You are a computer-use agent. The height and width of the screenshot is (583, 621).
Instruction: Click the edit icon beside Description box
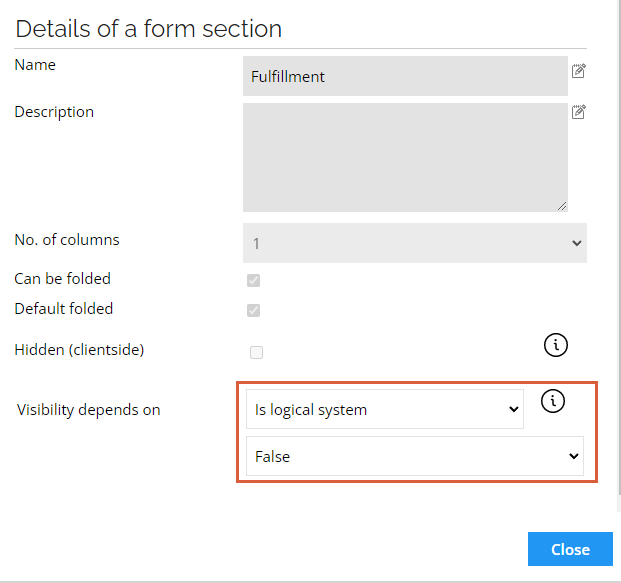click(579, 112)
